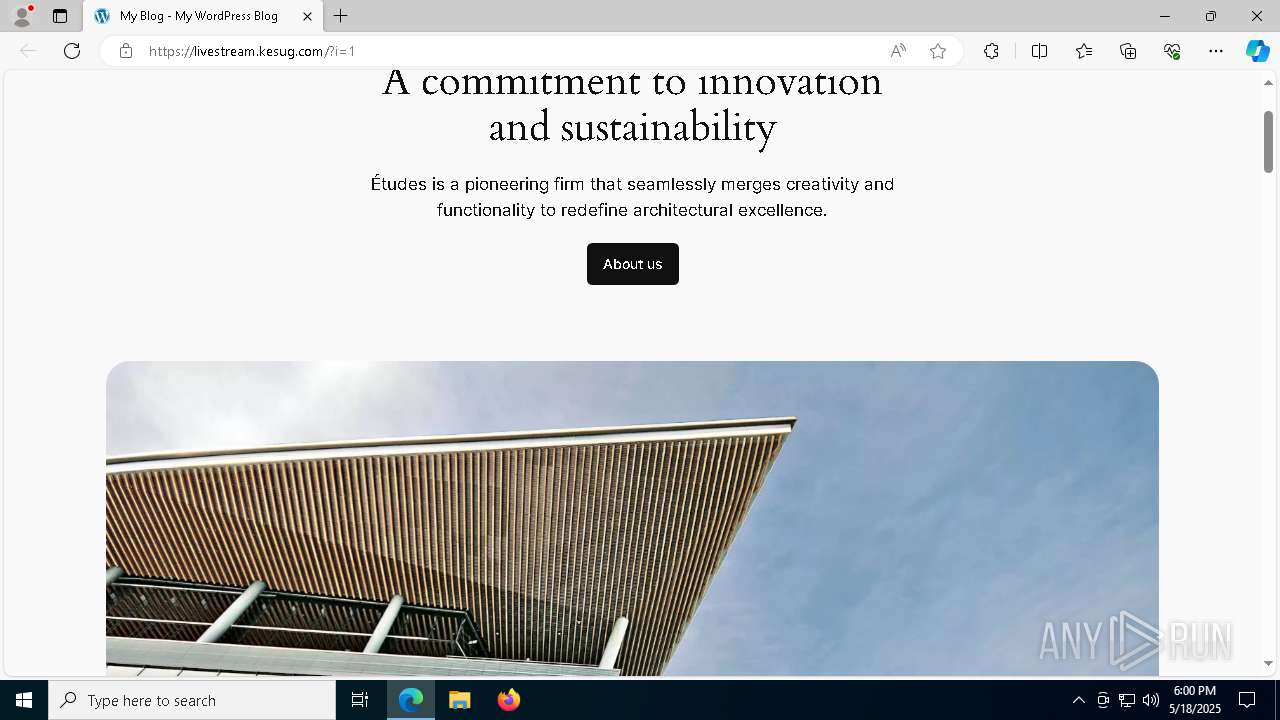
Task: Launch Firefox from the taskbar
Action: tap(509, 700)
